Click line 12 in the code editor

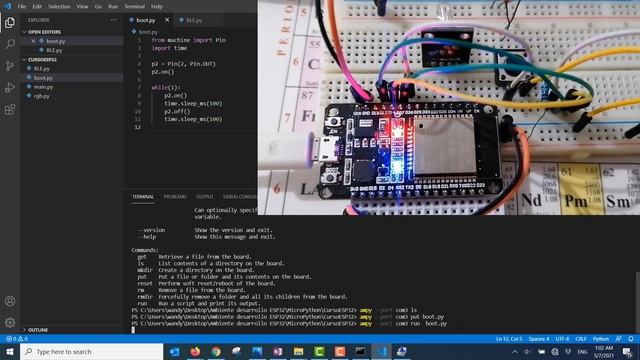[x=190, y=127]
